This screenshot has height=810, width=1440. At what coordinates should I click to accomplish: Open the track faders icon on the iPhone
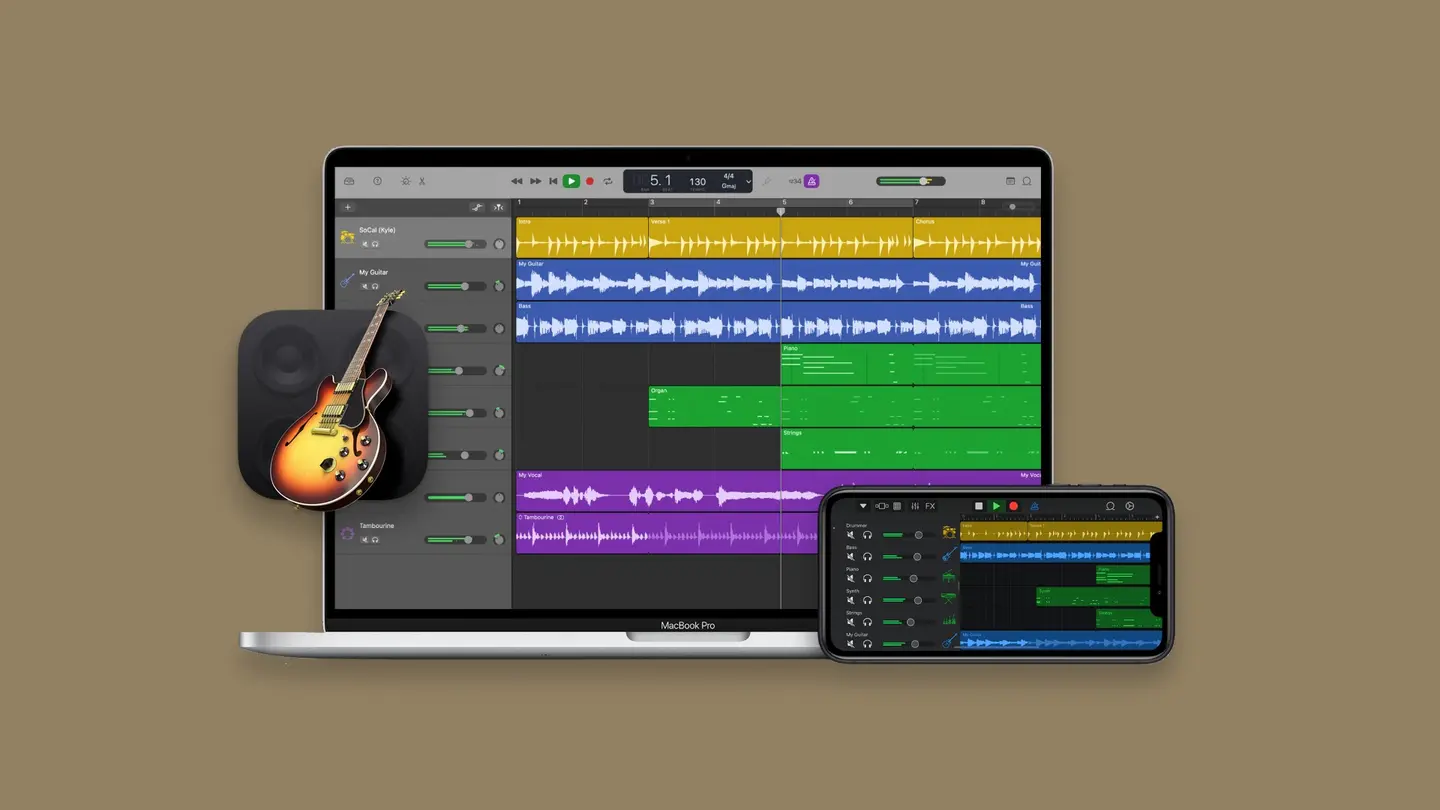tap(915, 506)
